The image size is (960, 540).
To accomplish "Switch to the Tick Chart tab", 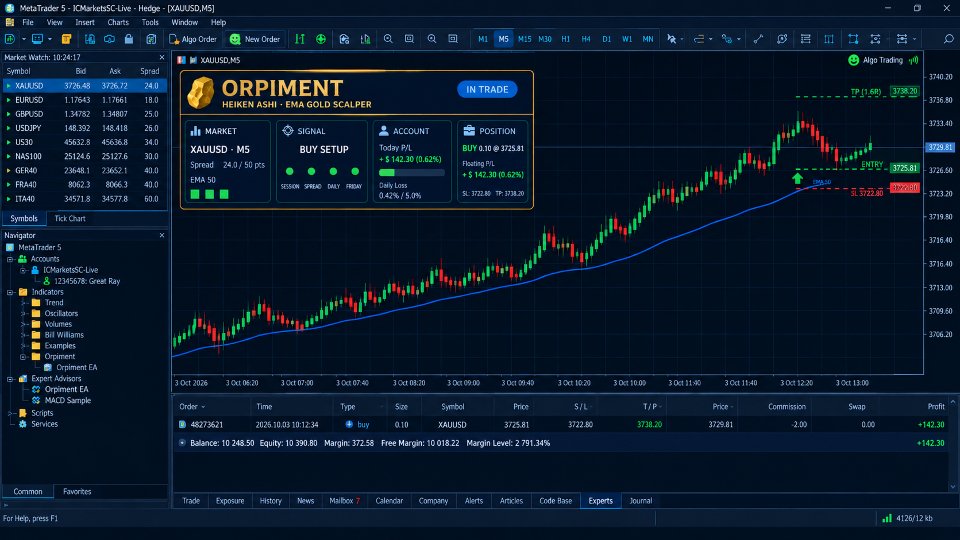I will click(70, 219).
